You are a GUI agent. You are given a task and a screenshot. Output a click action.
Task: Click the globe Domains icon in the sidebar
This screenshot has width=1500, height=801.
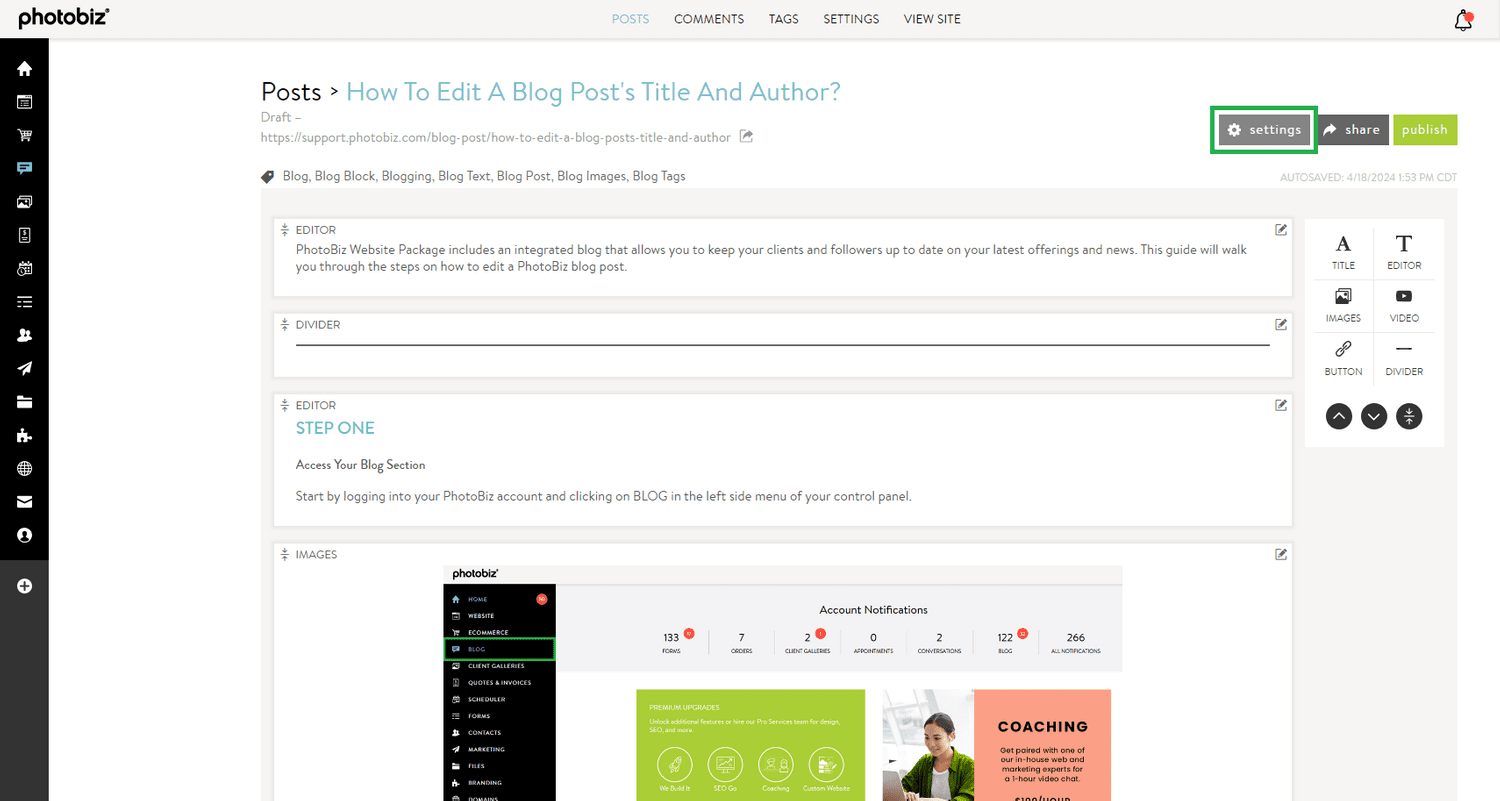tap(24, 468)
